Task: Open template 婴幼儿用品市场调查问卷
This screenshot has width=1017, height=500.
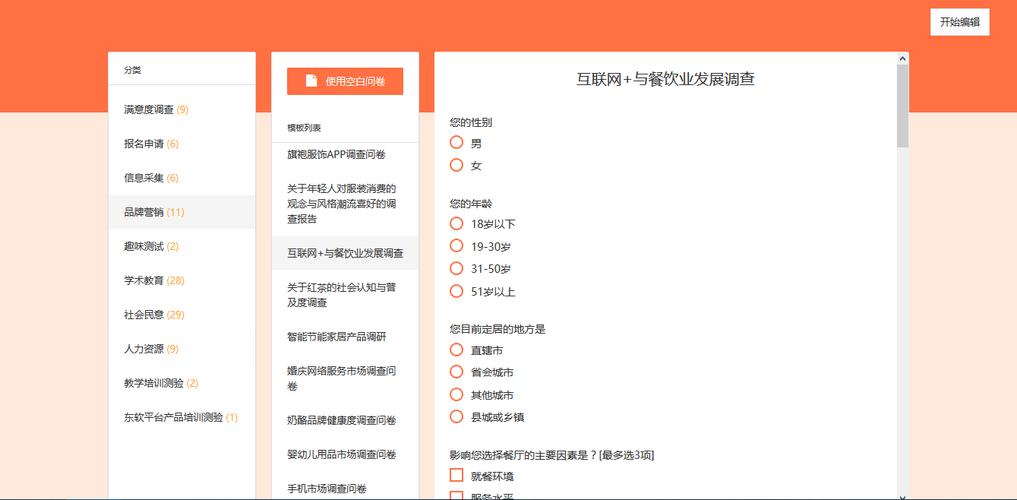Action: pyautogui.click(x=345, y=455)
